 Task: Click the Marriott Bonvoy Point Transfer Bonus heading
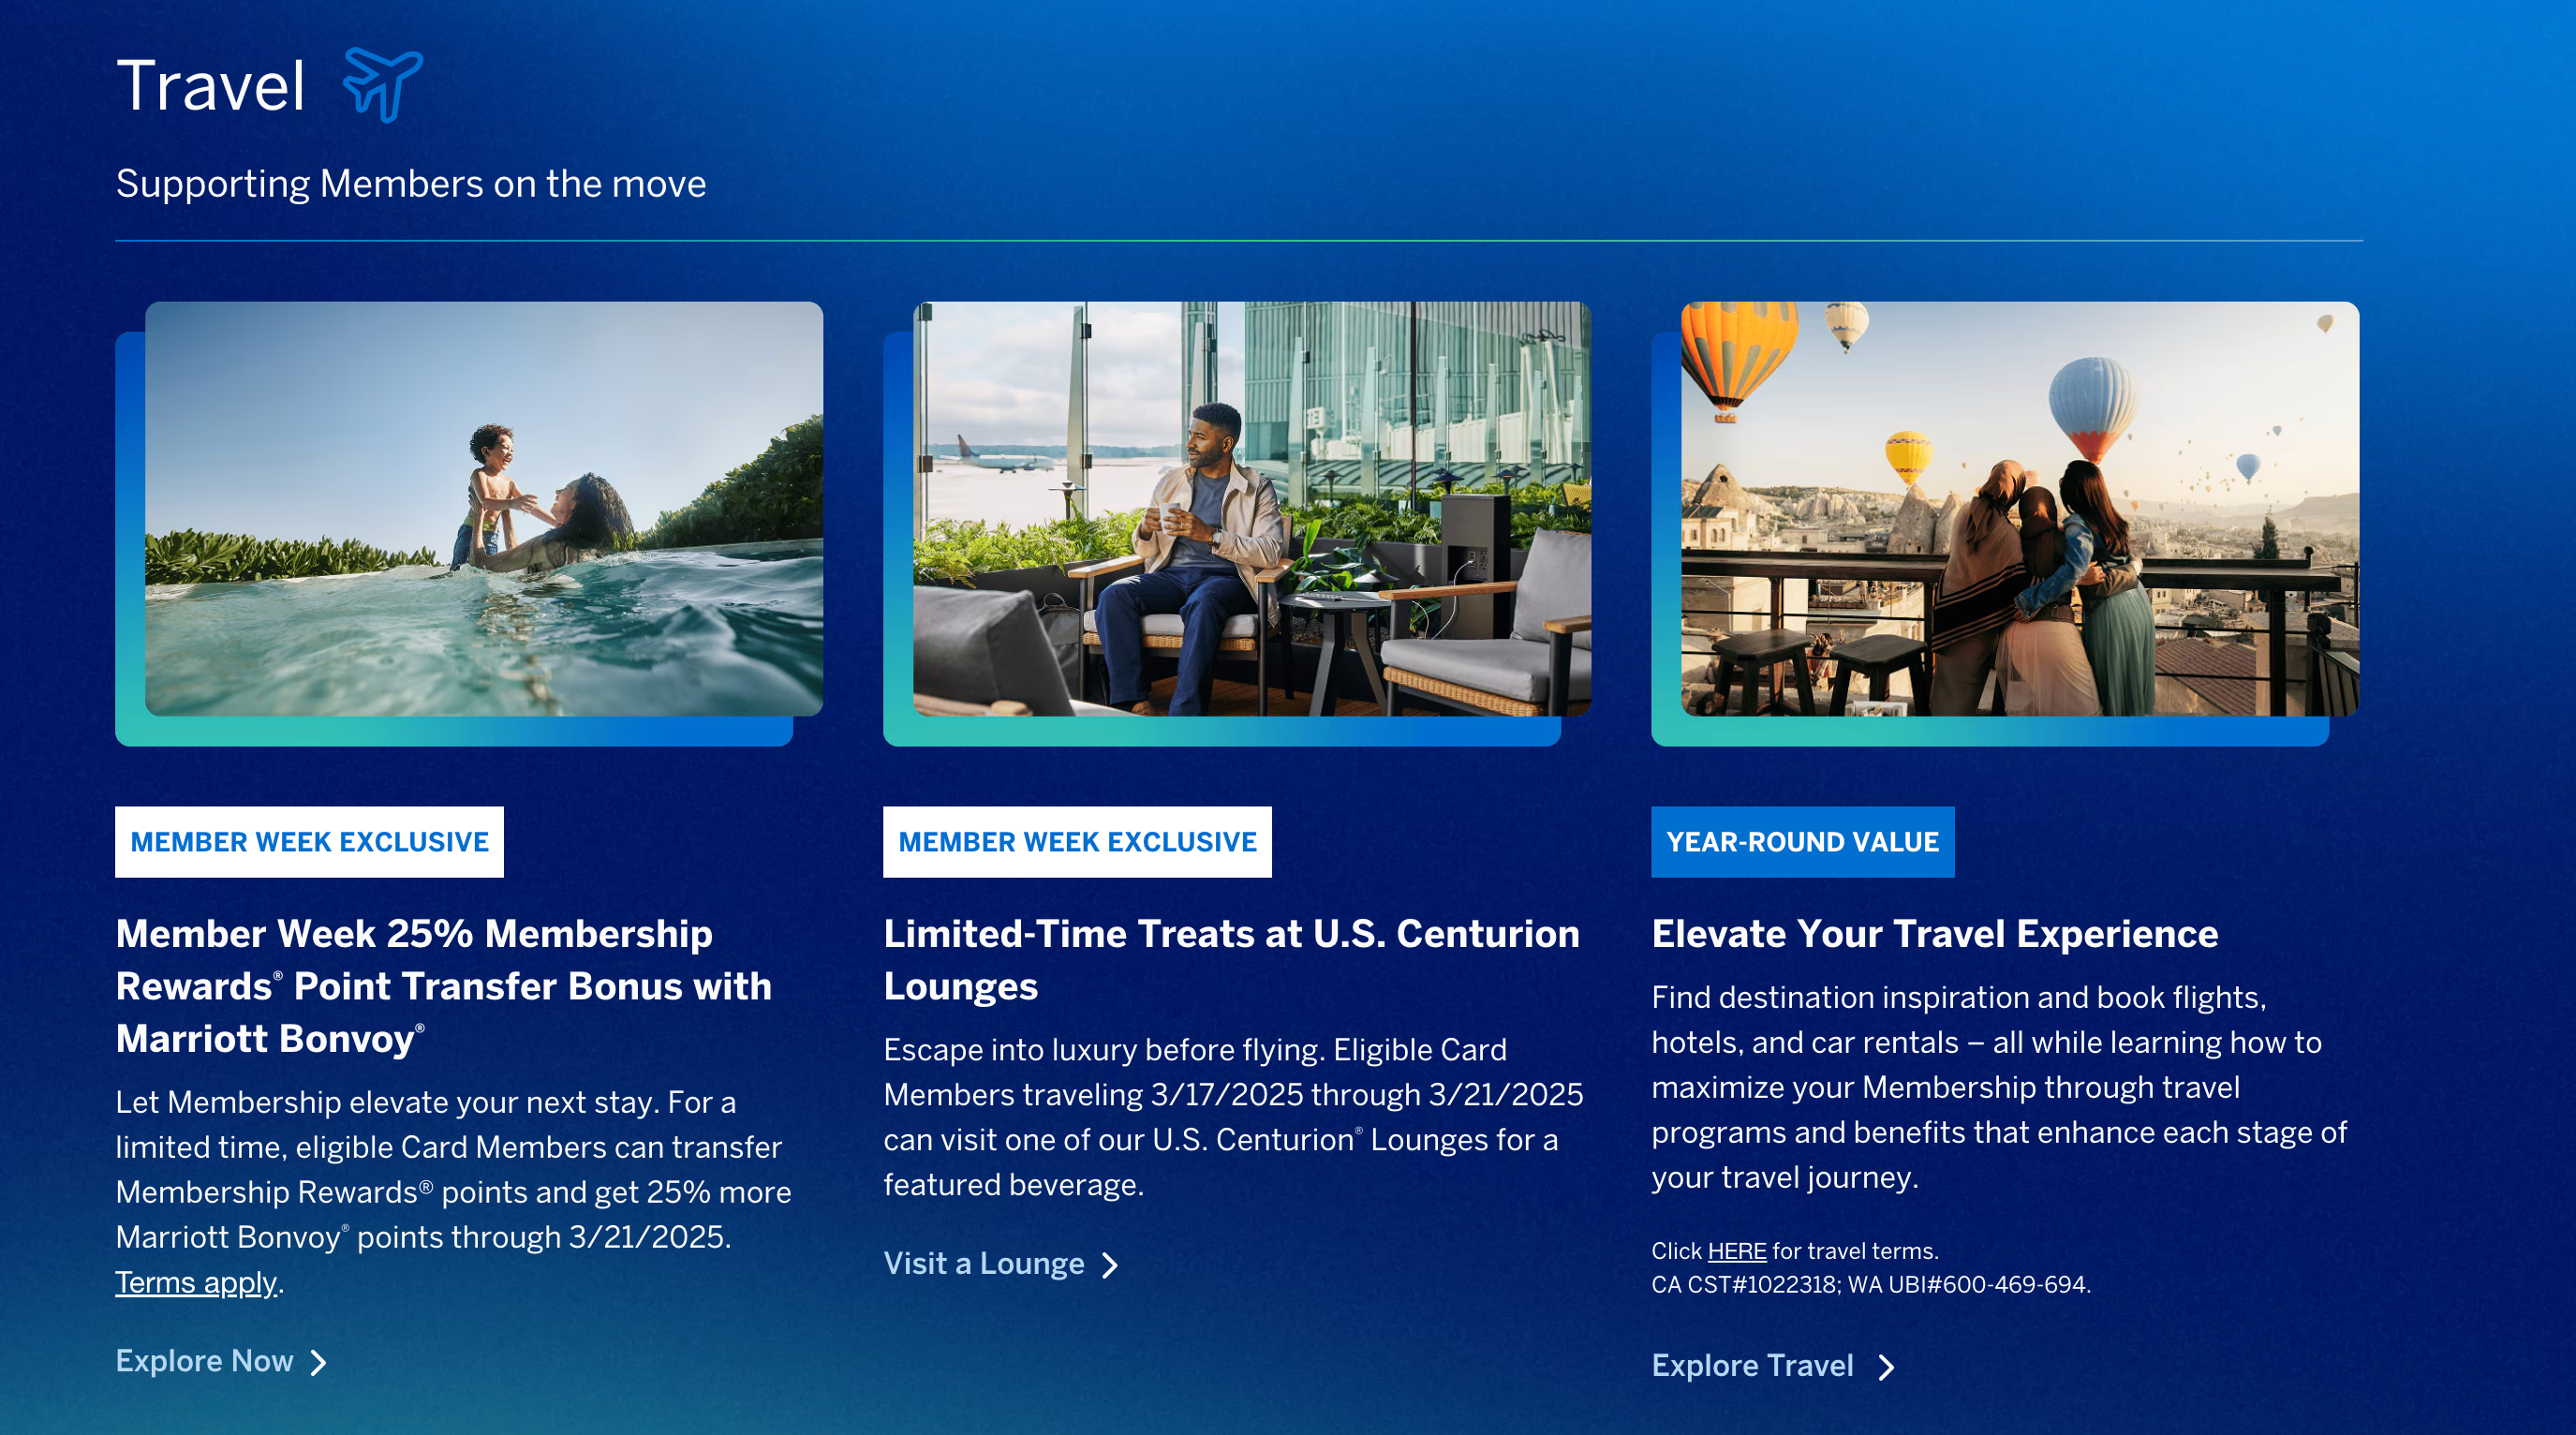click(444, 986)
